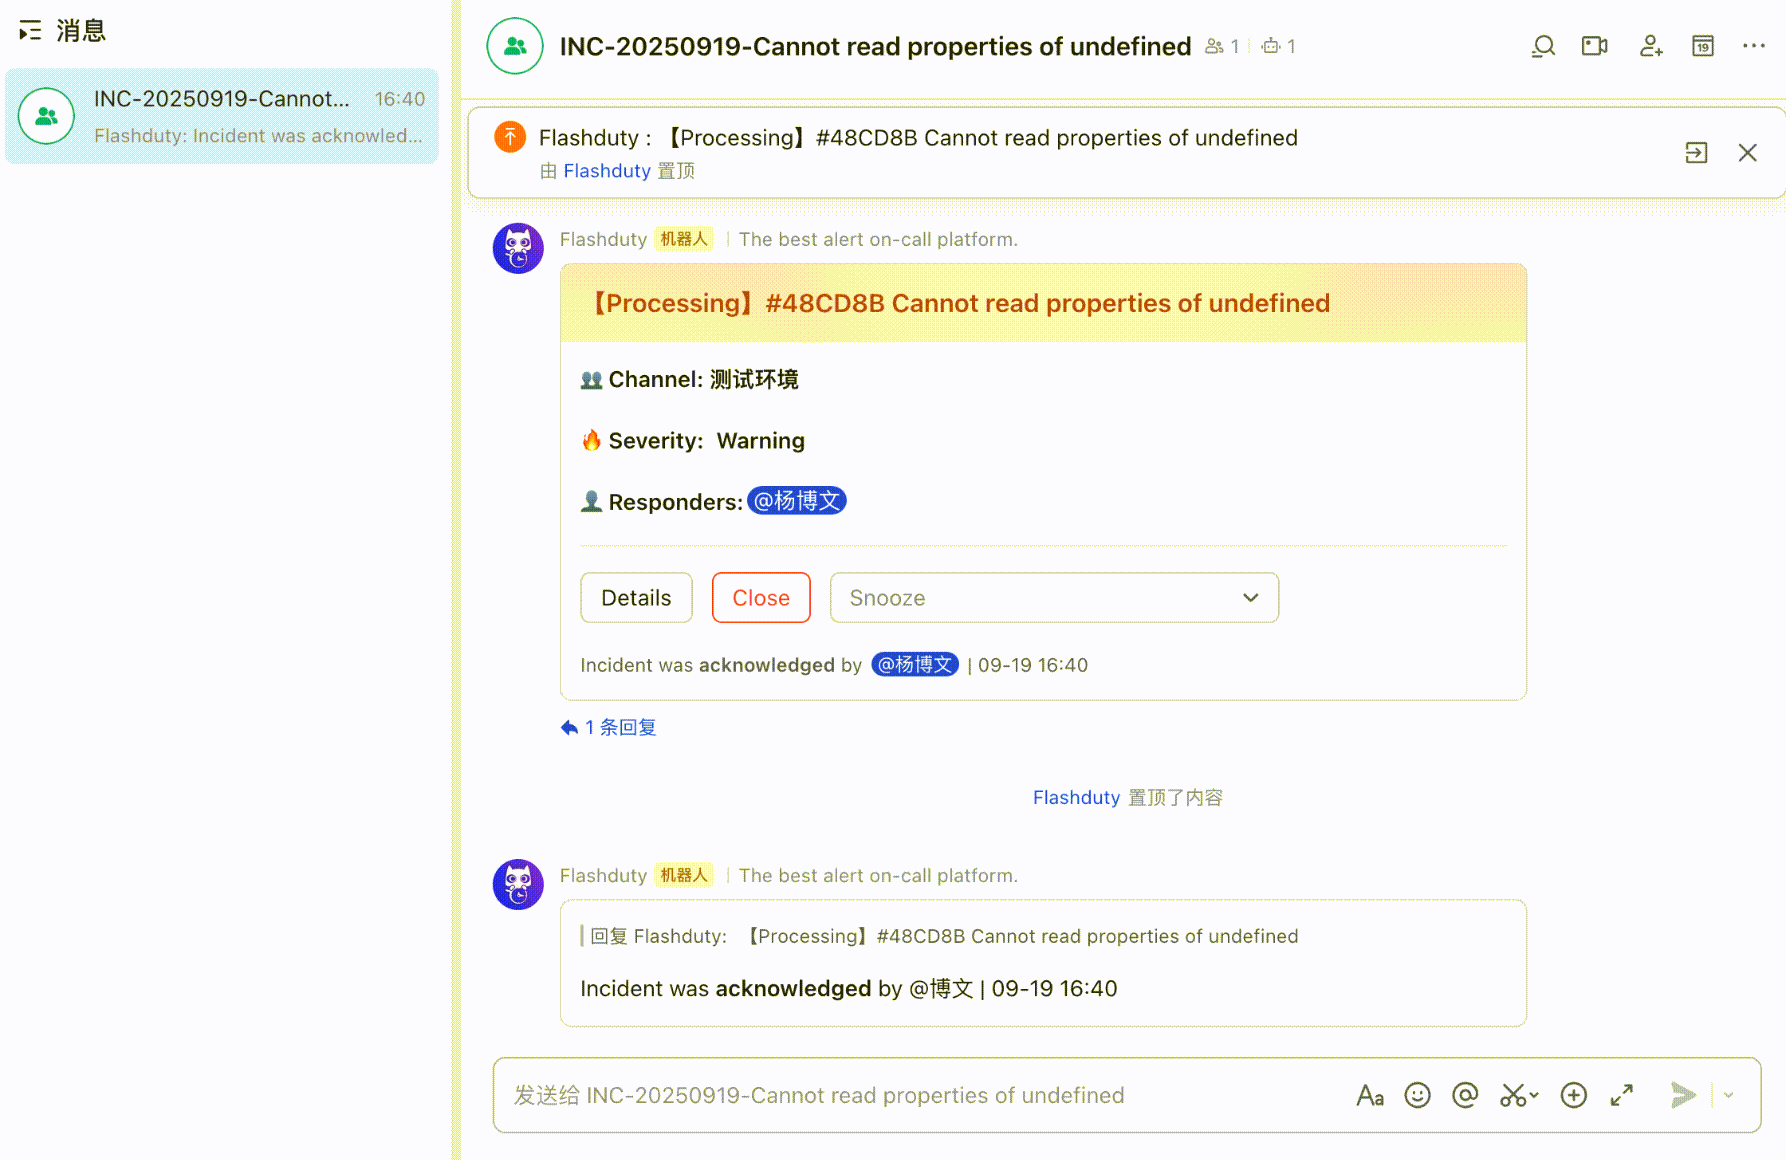Click the plus icon to add attachments
1786x1160 pixels.
pos(1573,1096)
